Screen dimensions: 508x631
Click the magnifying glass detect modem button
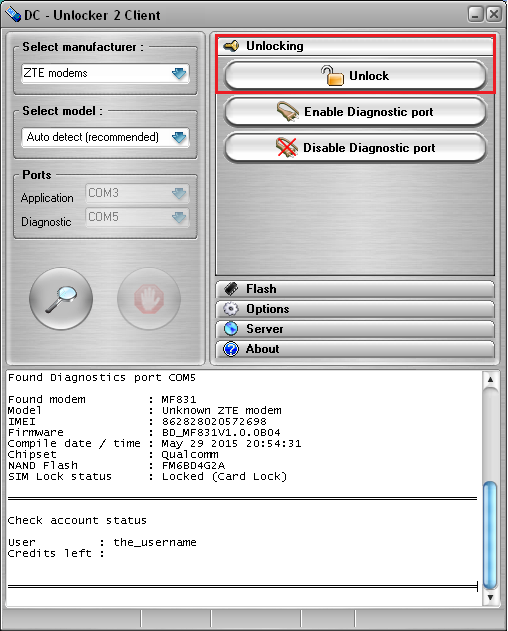pos(61,299)
